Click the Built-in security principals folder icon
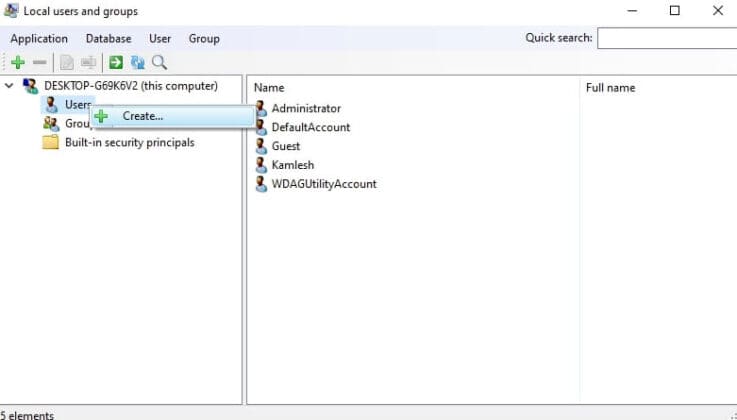Image resolution: width=737 pixels, height=420 pixels. (x=50, y=142)
